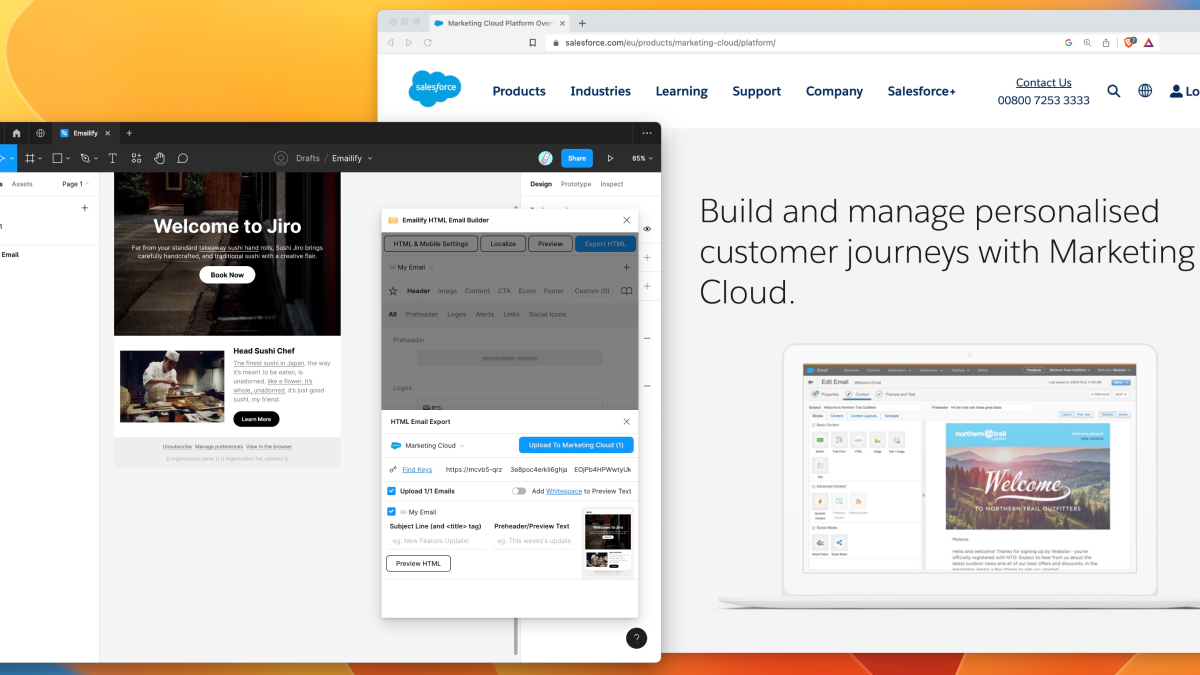Click Upload To Marketing Cloud button
The height and width of the screenshot is (675, 1200).
576,445
